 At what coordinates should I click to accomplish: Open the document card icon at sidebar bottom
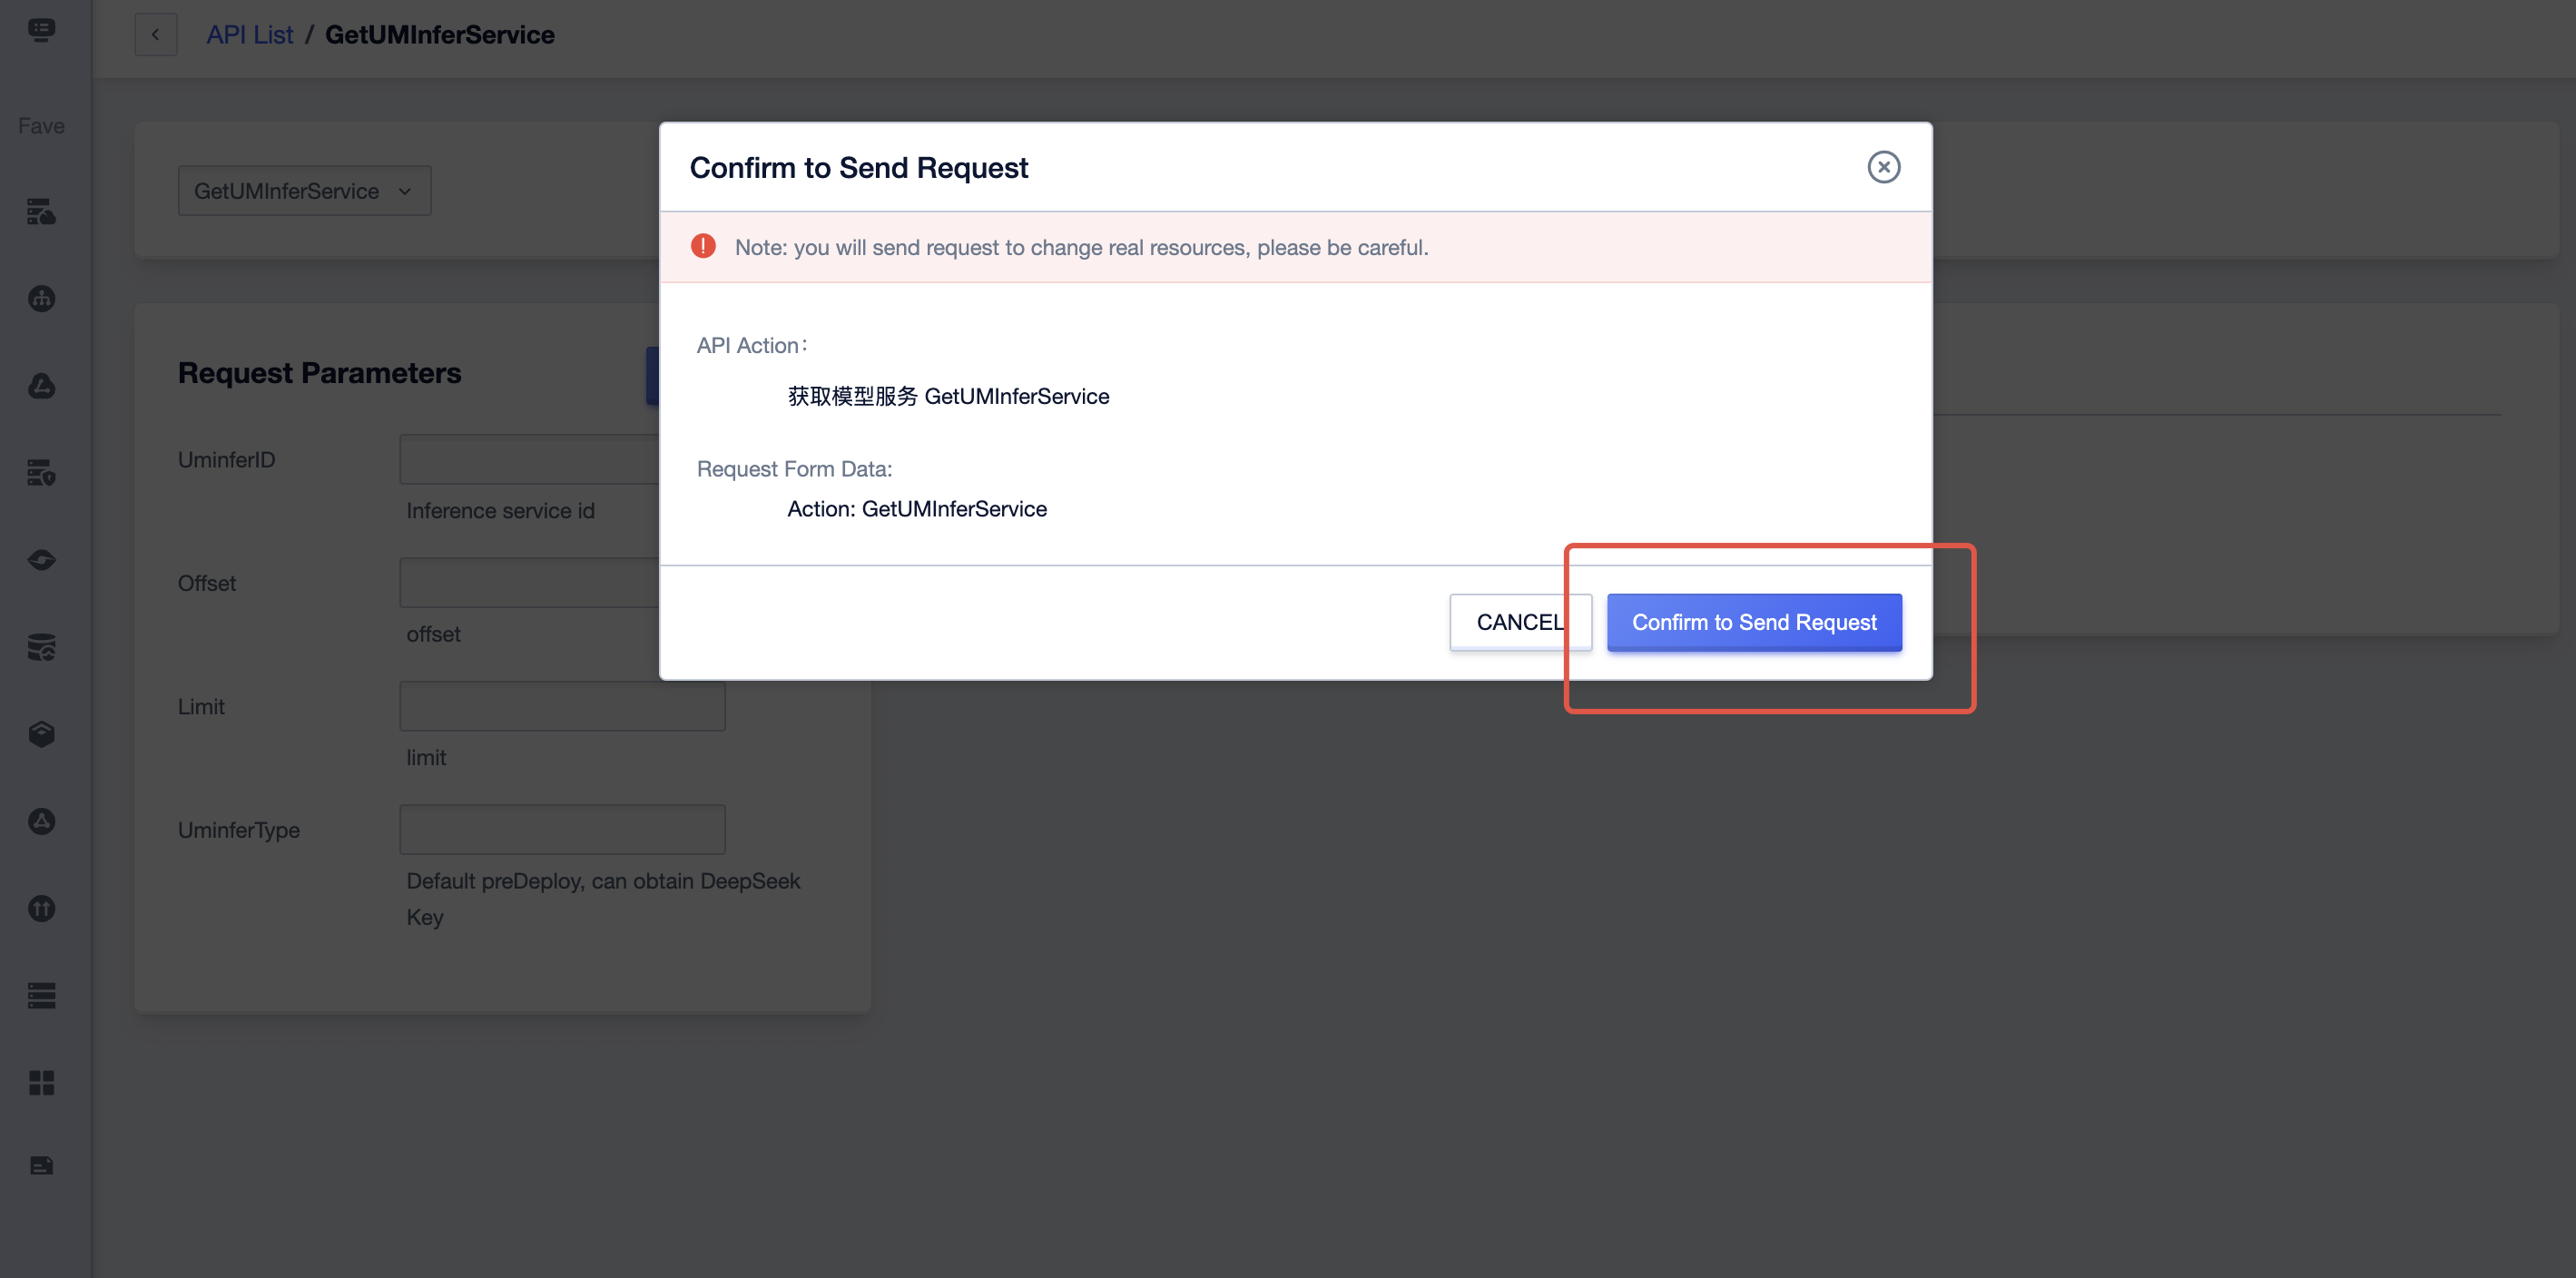coord(41,1166)
